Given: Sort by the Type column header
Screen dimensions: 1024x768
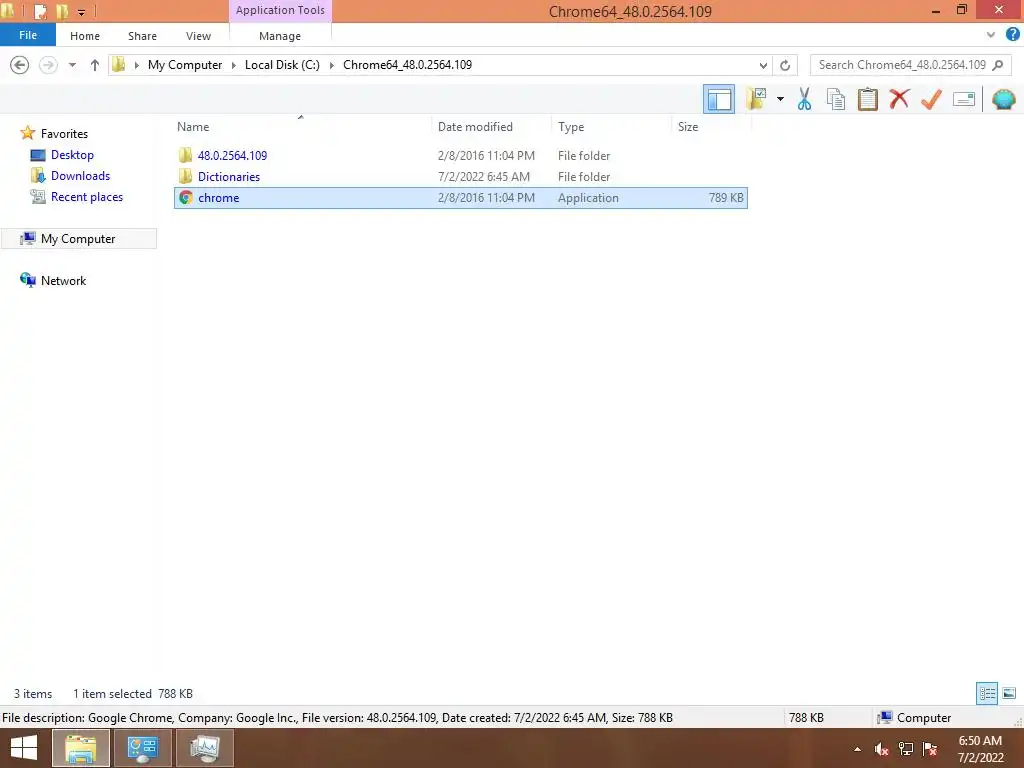Looking at the screenshot, I should coord(612,127).
